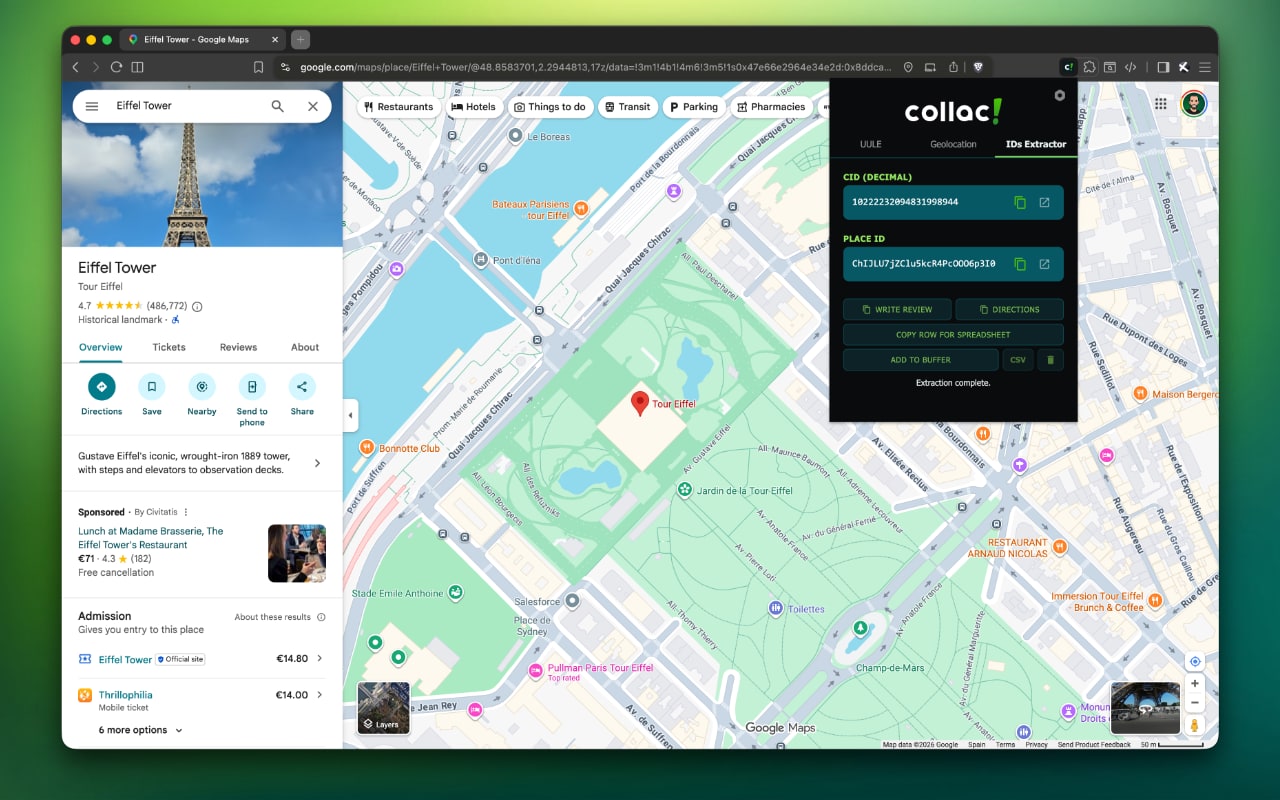Click the location permission pin icon

click(x=908, y=67)
